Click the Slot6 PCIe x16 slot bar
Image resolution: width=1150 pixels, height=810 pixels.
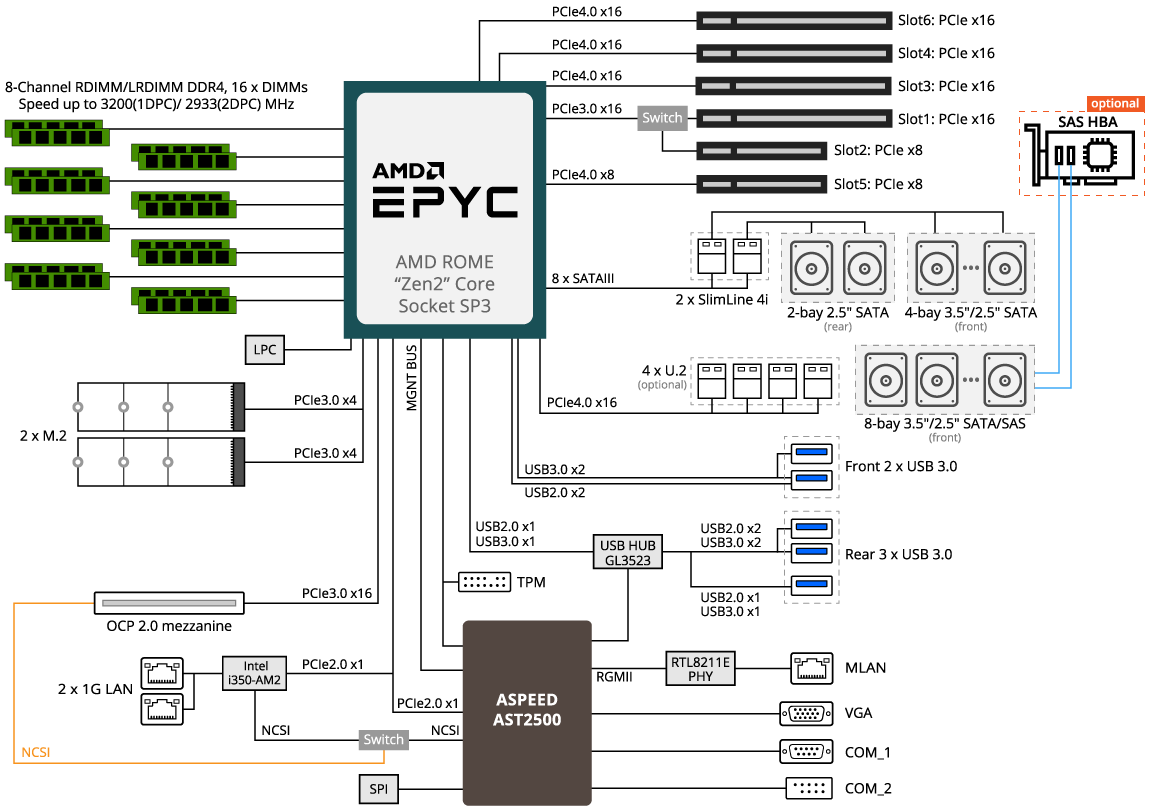pos(793,20)
